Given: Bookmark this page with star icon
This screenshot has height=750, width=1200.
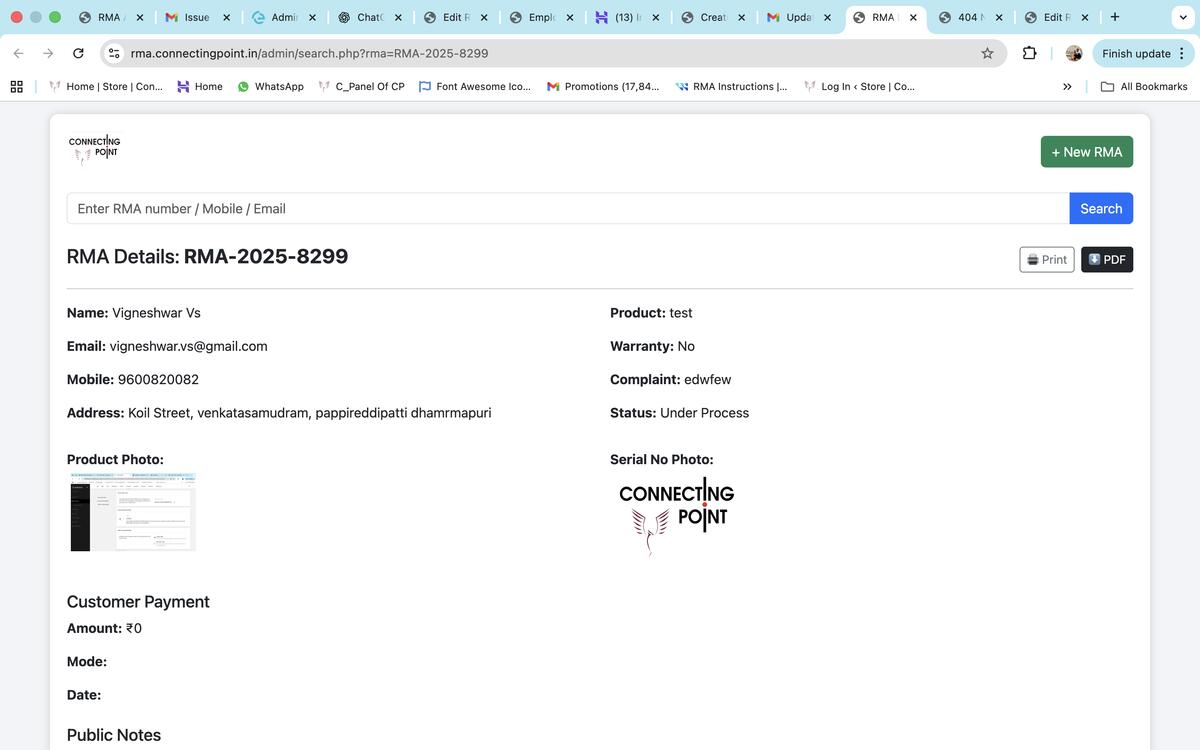Looking at the screenshot, I should pyautogui.click(x=987, y=53).
